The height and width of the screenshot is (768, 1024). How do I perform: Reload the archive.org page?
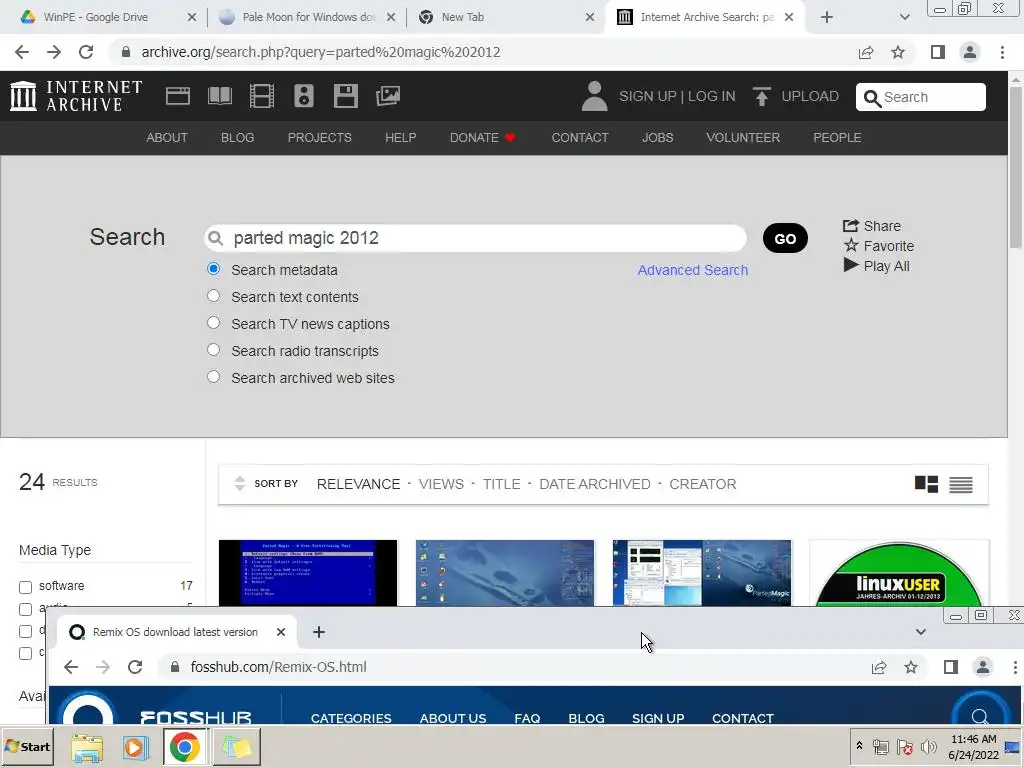86,52
